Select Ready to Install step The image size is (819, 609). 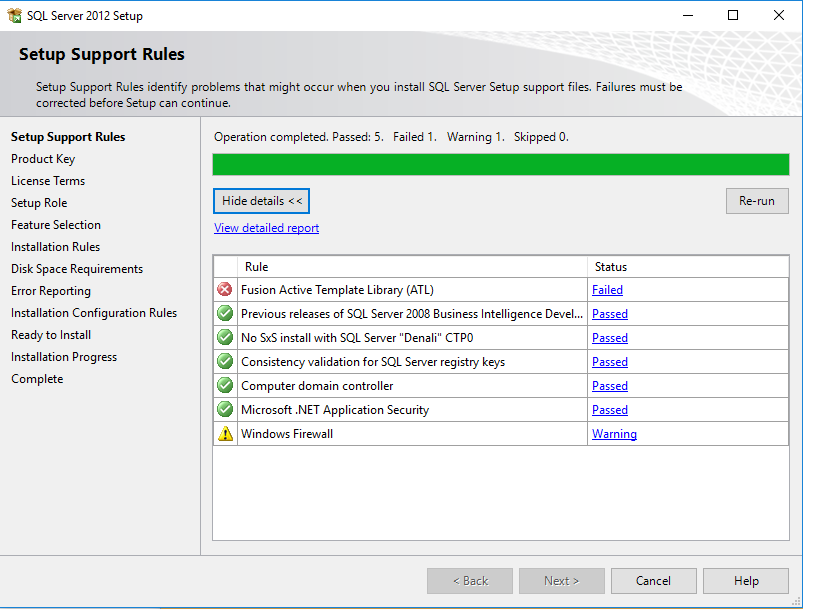point(51,335)
